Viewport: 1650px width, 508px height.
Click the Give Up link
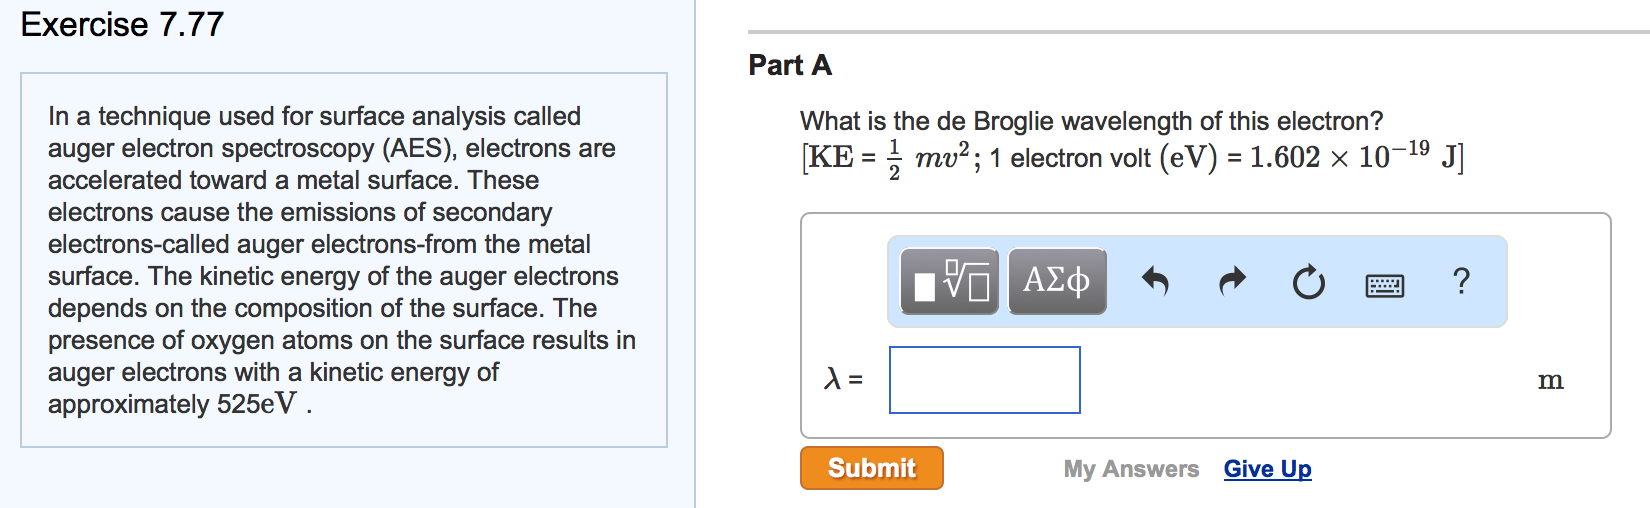1267,469
